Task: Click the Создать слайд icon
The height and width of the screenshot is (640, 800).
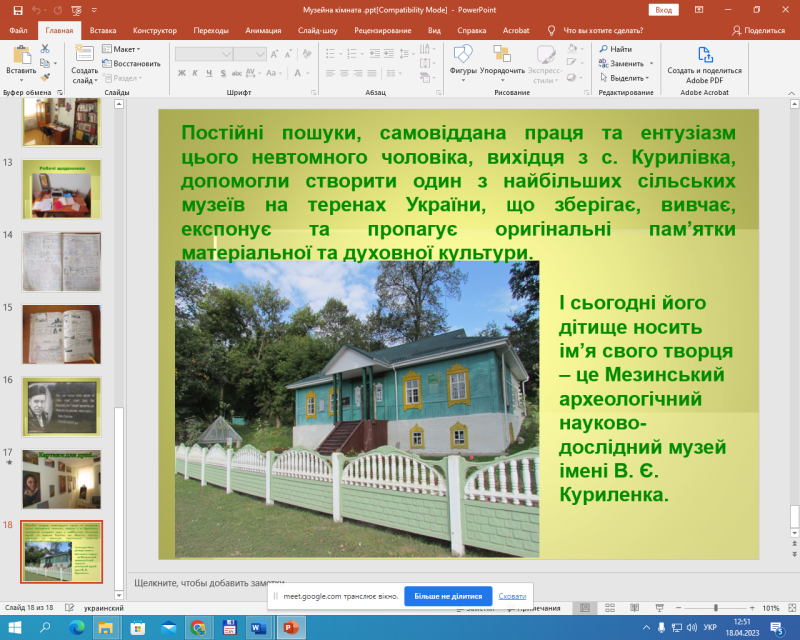Action: pos(84,54)
